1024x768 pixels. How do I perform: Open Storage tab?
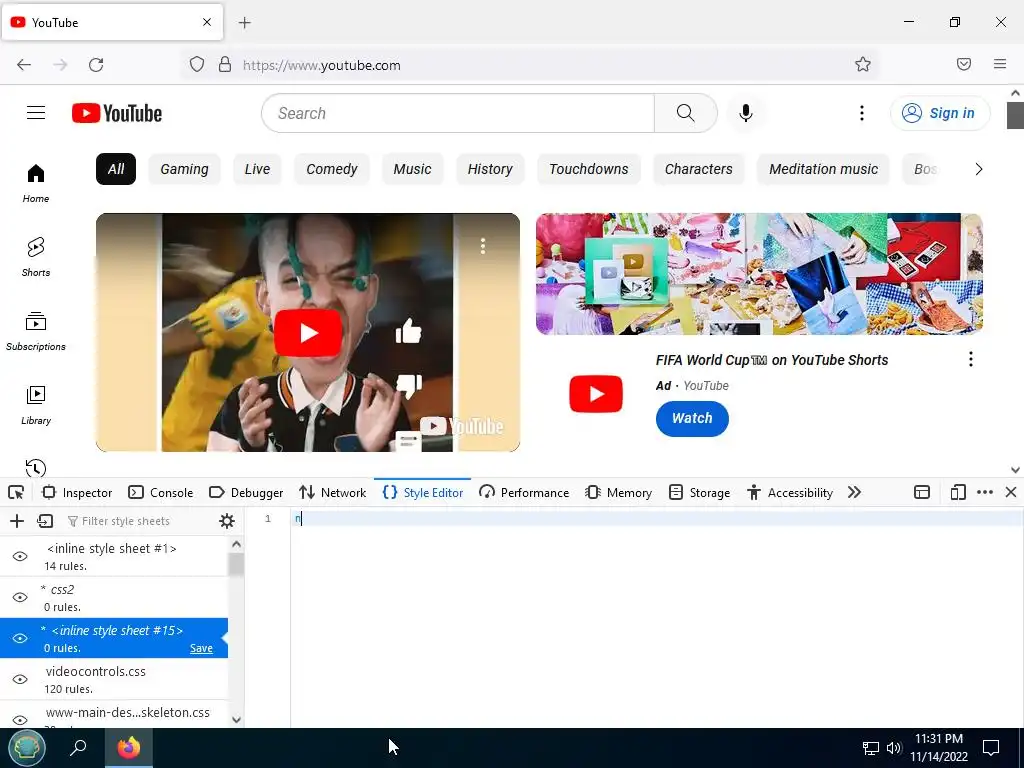700,492
